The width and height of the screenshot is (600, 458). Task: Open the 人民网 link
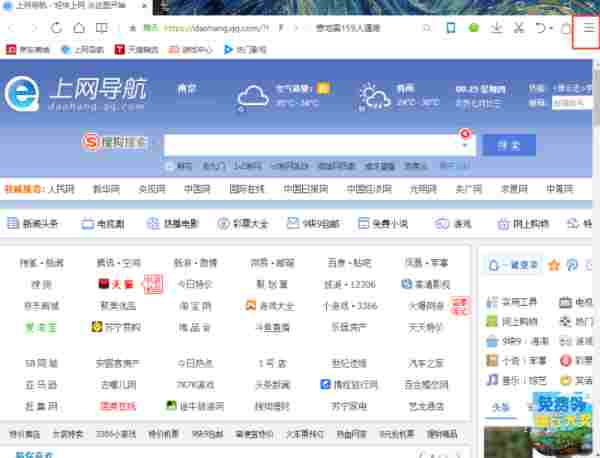click(61, 189)
